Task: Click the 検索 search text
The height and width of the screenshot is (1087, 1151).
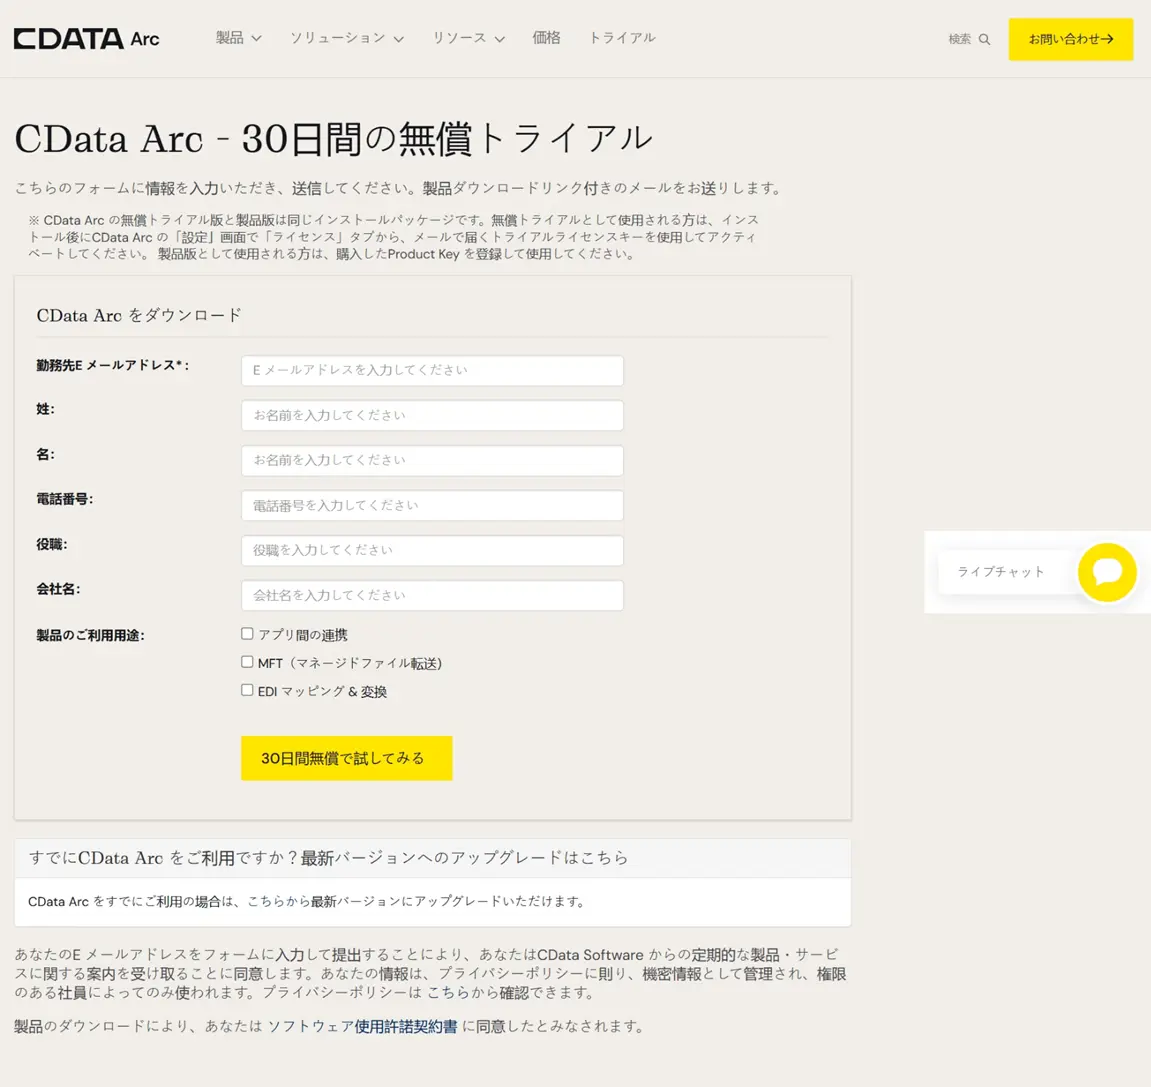Action: [959, 39]
